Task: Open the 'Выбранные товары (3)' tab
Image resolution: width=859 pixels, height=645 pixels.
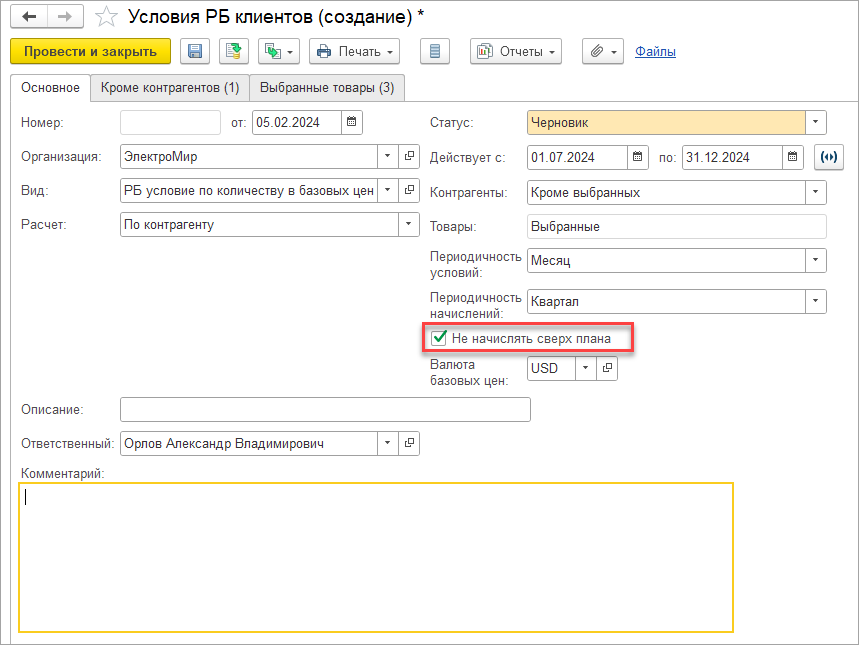Action: pos(326,88)
